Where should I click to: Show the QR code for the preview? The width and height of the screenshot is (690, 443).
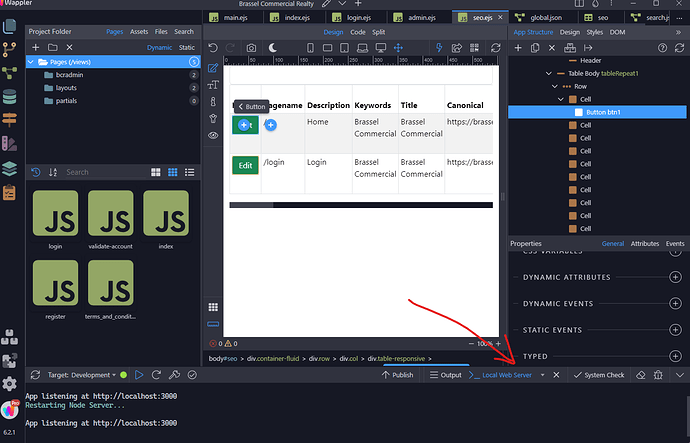[474, 48]
